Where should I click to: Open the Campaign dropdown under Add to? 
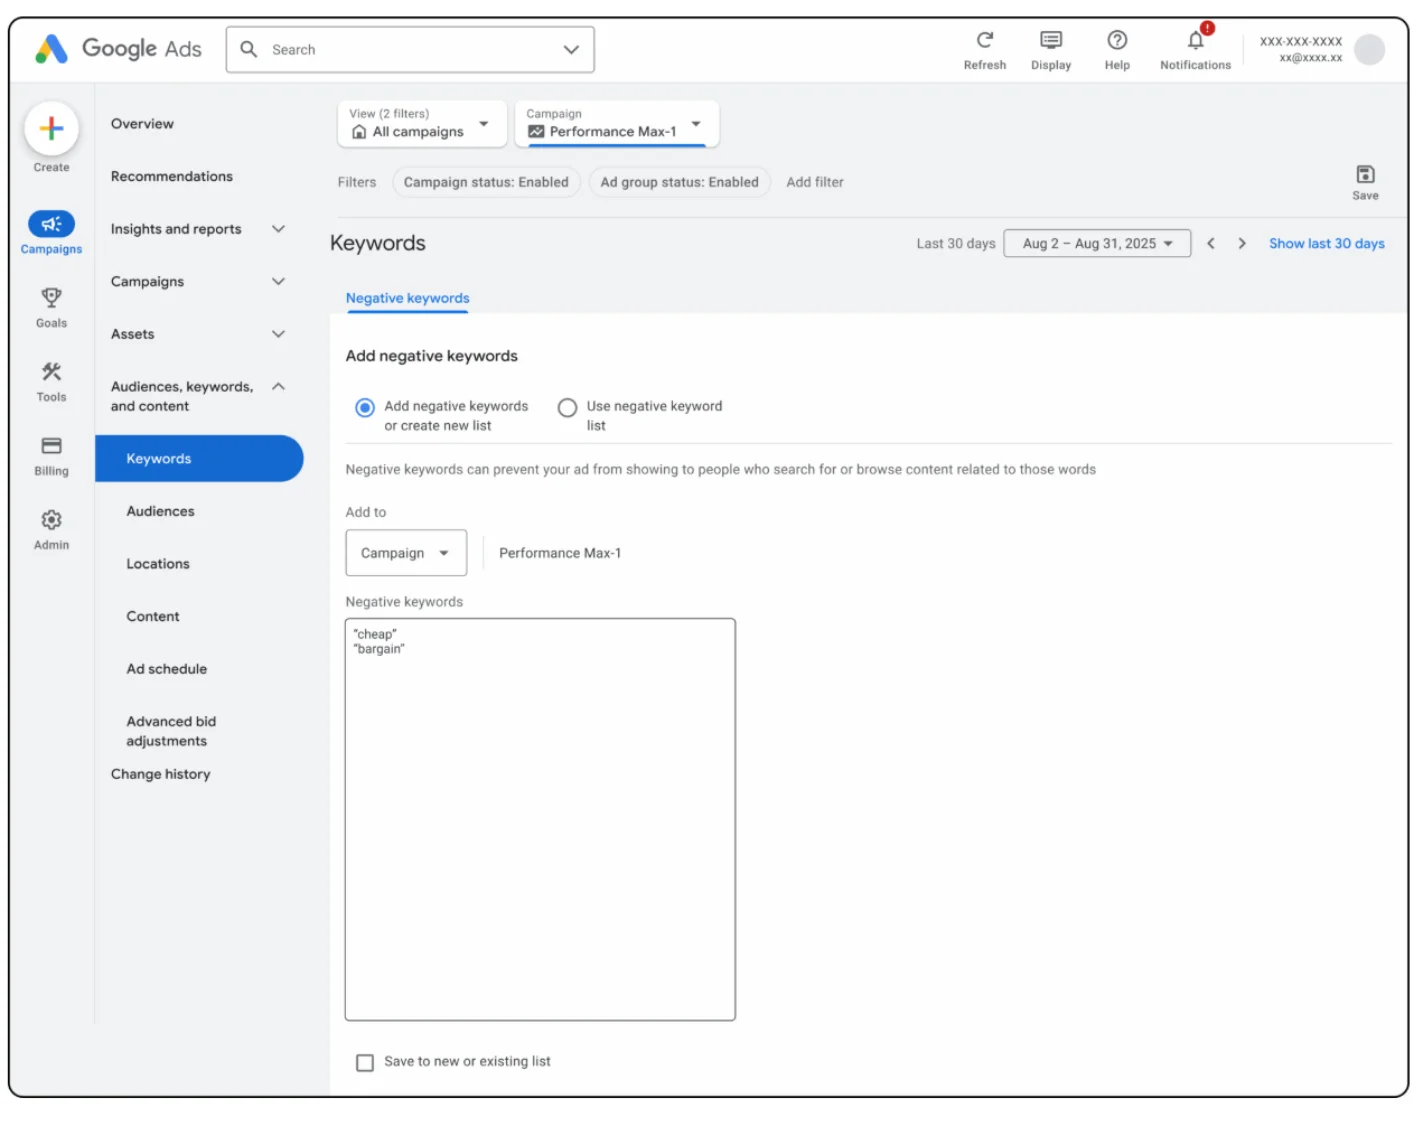pos(405,552)
